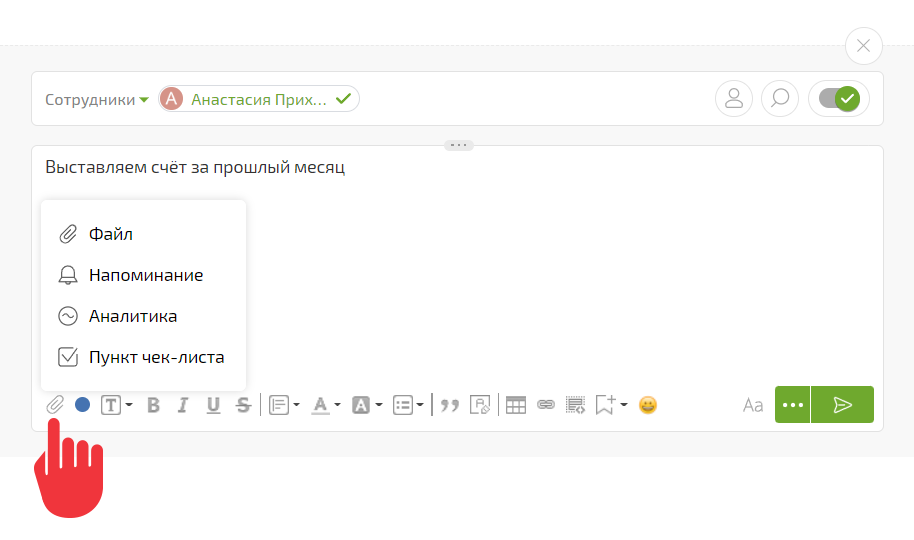This screenshot has height=540, width=914.
Task: Open the bookmark template dropdown
Action: point(611,405)
